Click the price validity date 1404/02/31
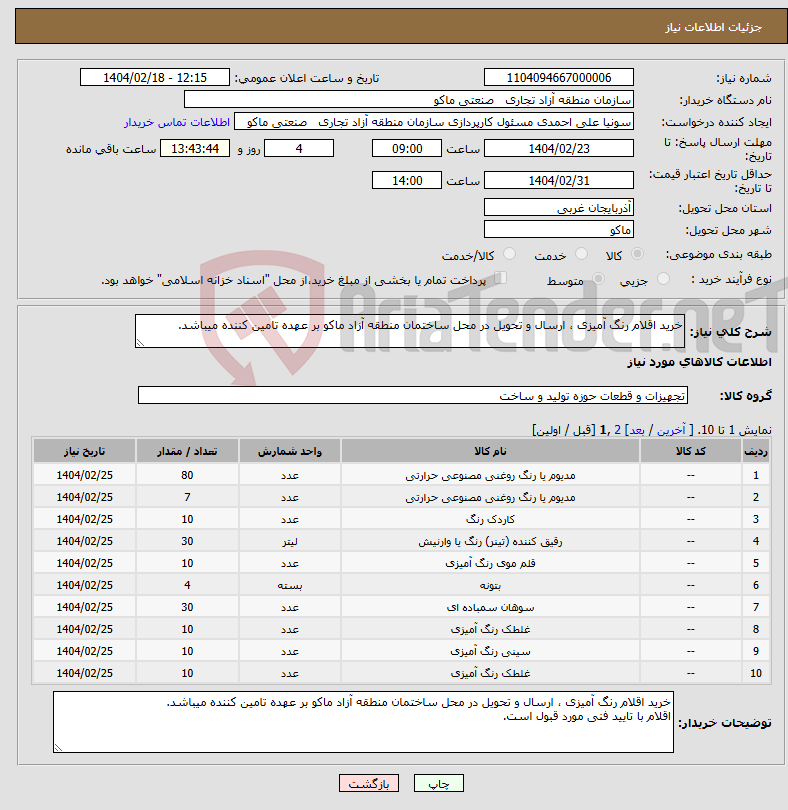The width and height of the screenshot is (788, 810). (x=559, y=180)
